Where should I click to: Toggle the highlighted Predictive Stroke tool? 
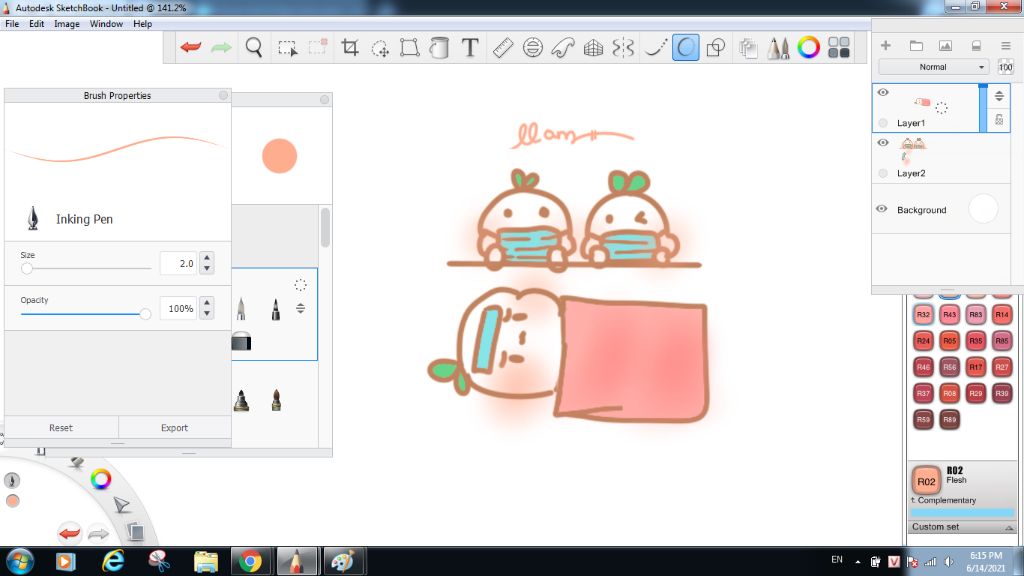(685, 47)
